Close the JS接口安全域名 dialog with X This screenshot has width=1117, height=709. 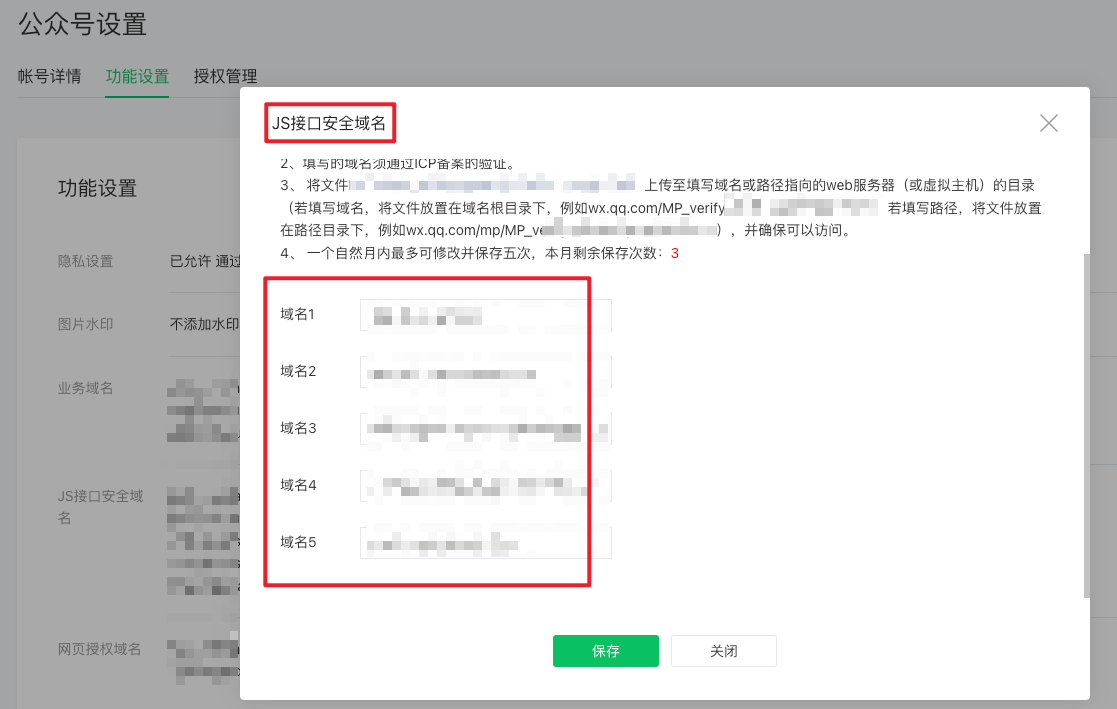point(1049,123)
